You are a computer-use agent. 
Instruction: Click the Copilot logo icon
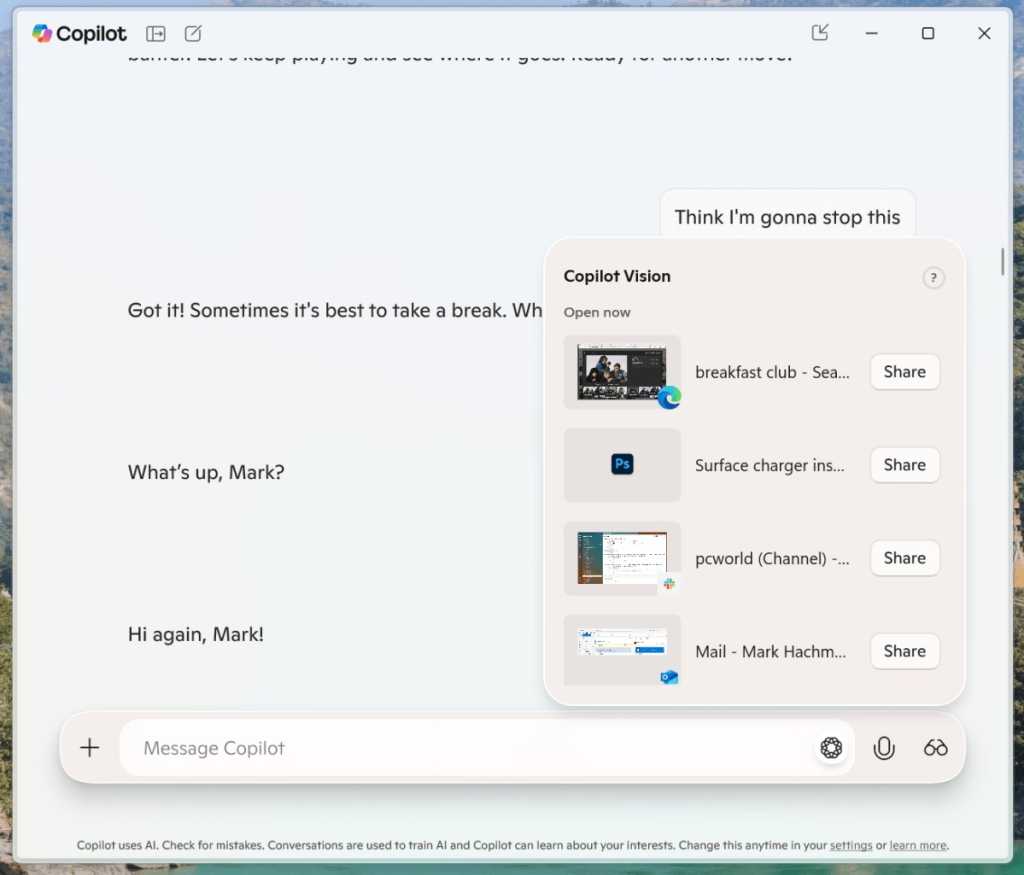[43, 33]
